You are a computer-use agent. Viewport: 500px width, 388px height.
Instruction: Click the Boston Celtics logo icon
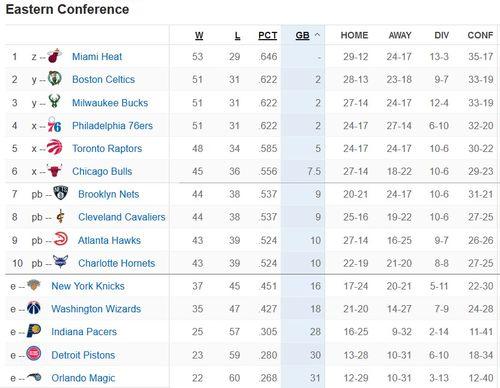(x=55, y=78)
